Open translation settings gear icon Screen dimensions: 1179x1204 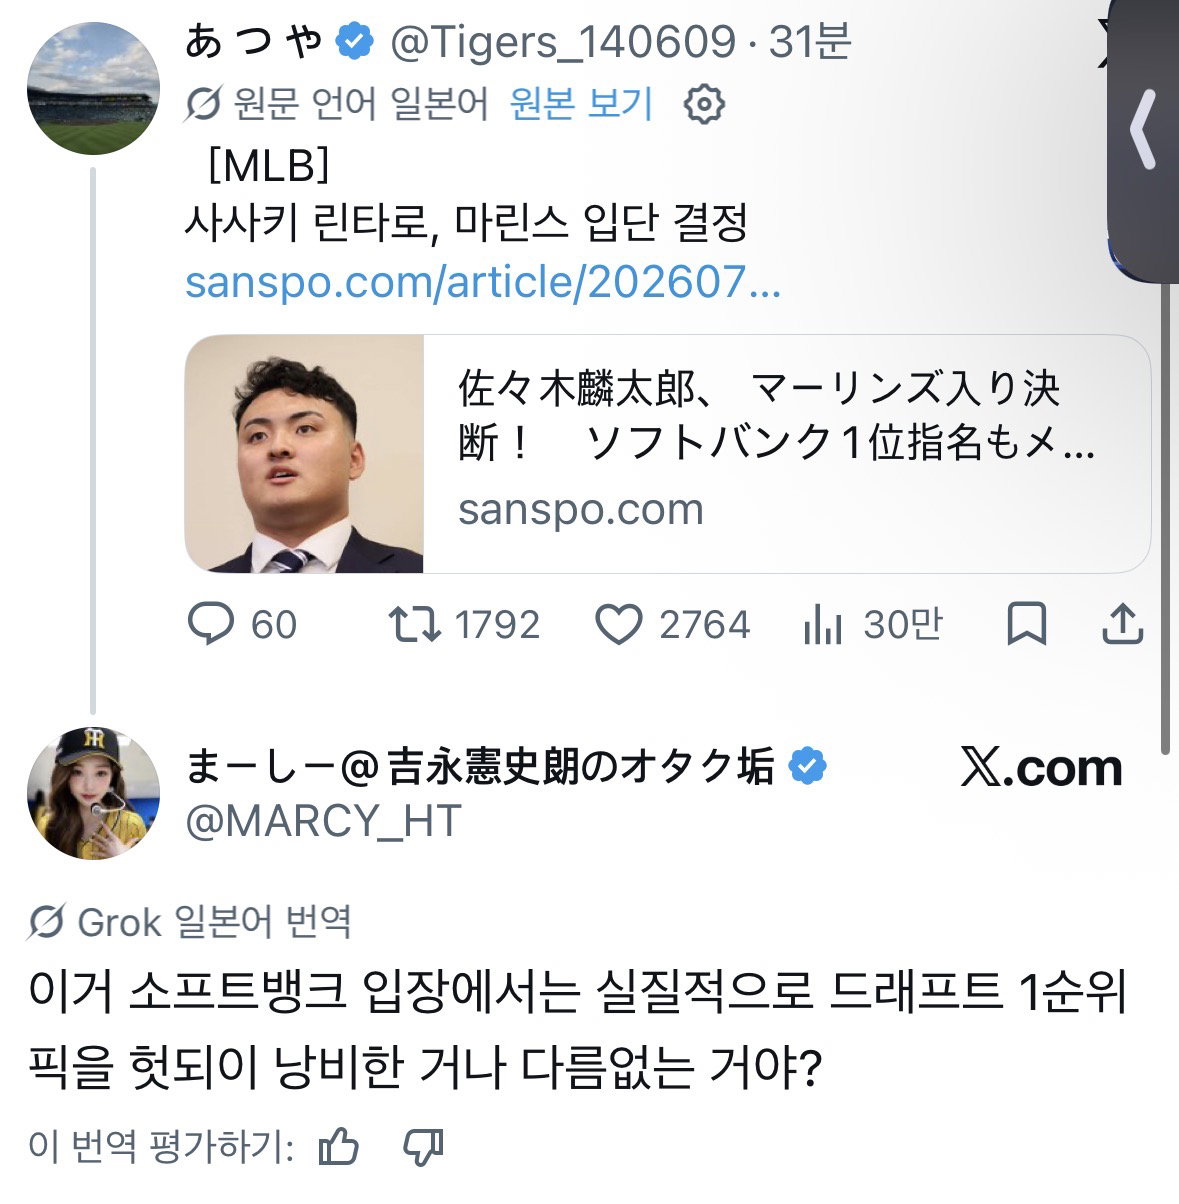703,104
